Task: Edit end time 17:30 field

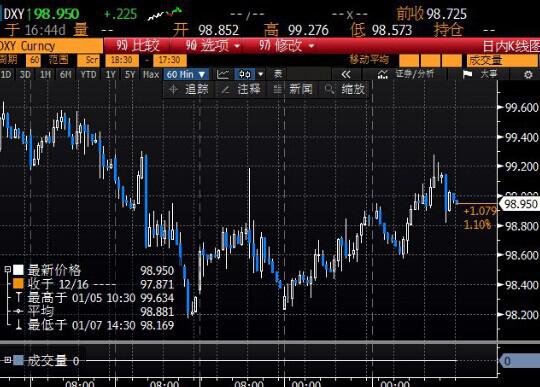Action: click(170, 60)
